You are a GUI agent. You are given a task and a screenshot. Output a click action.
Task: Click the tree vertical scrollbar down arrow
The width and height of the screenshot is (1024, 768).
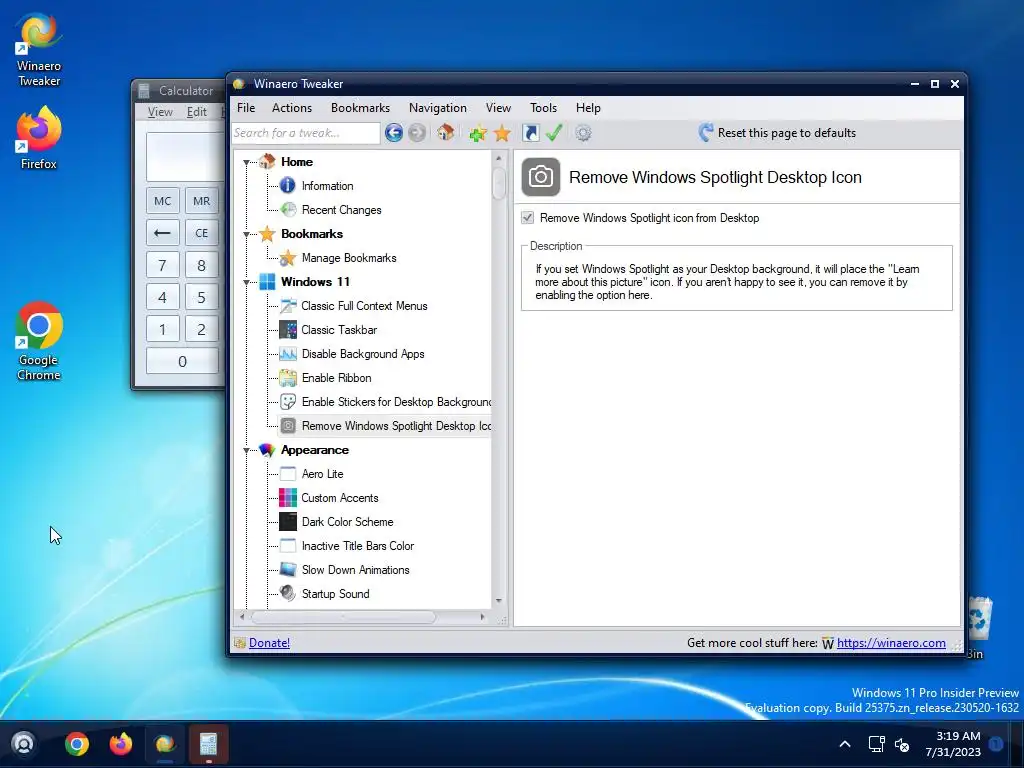(498, 601)
